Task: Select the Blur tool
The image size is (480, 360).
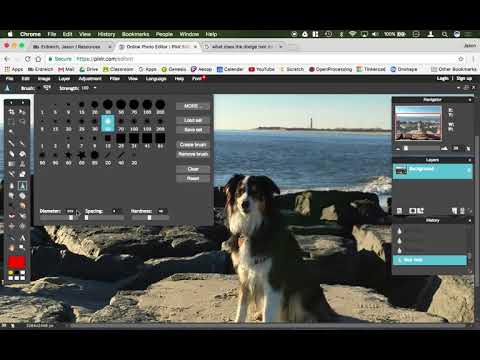Action: tap(11, 186)
